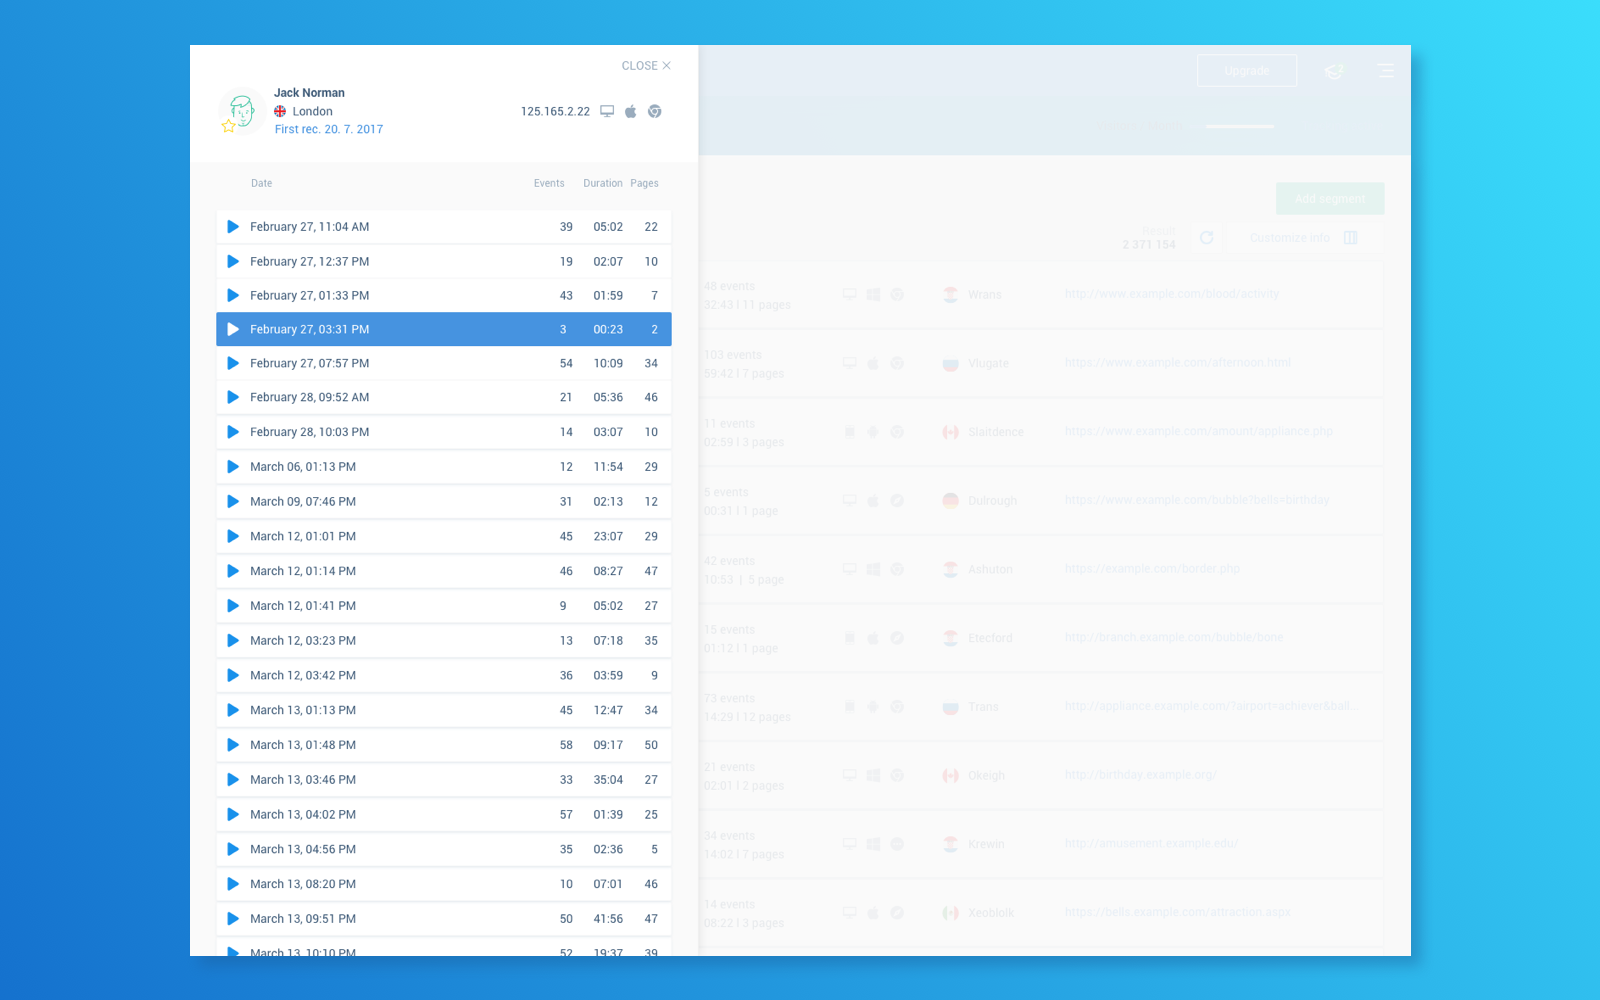
Task: Click the yellow star badge on Jack Norman's avatar
Action: tap(228, 126)
